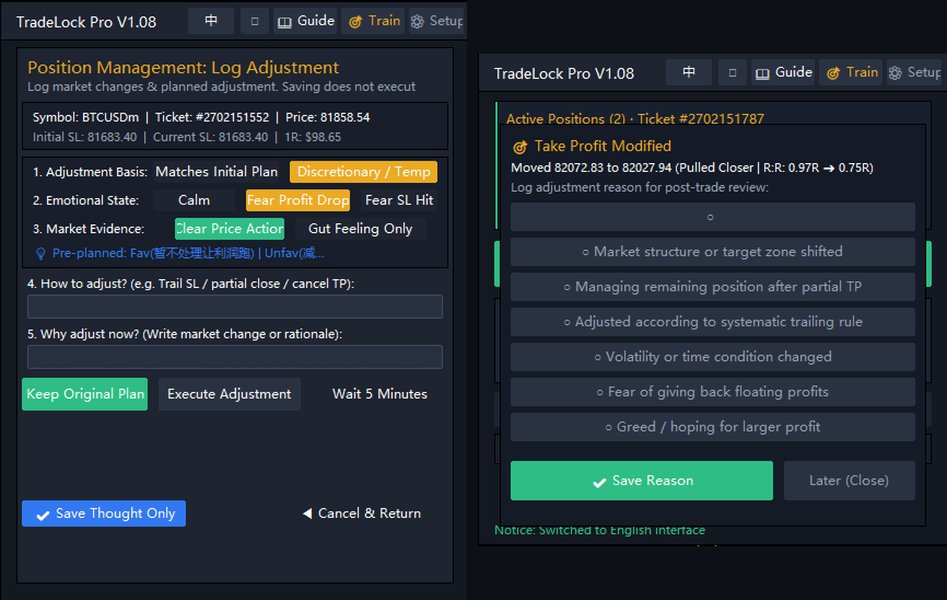This screenshot has width=947, height=600.
Task: Click the Pre-planned hint link
Action: click(181, 253)
